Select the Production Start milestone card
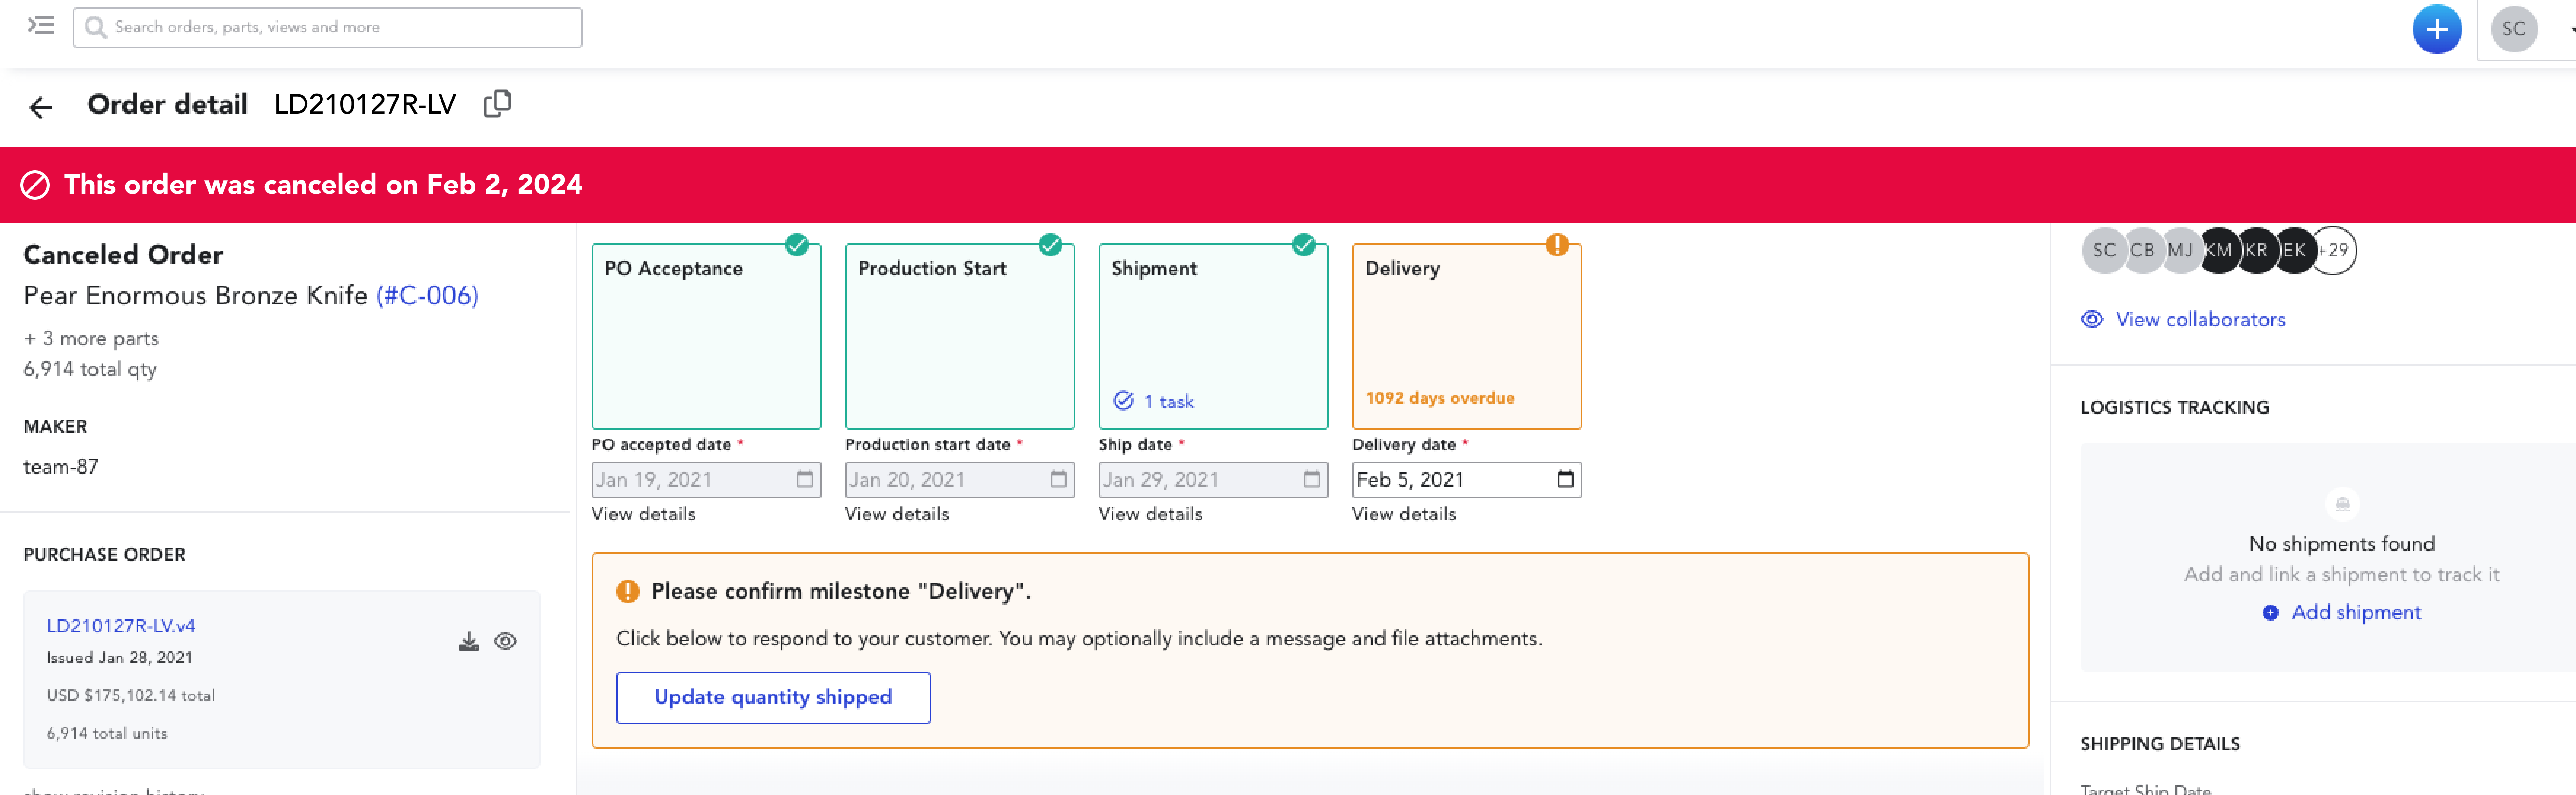 pyautogui.click(x=959, y=337)
